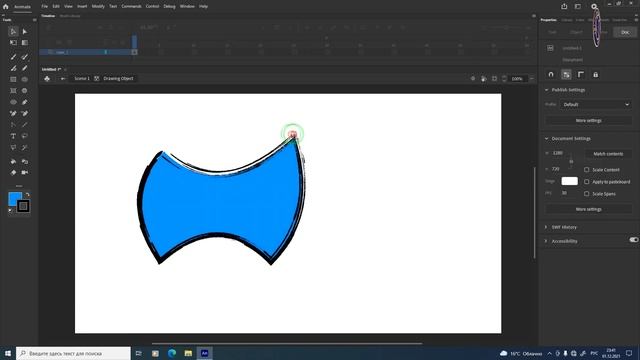Open the Commands menu
Screen dimensions: 640x360
[131, 7]
